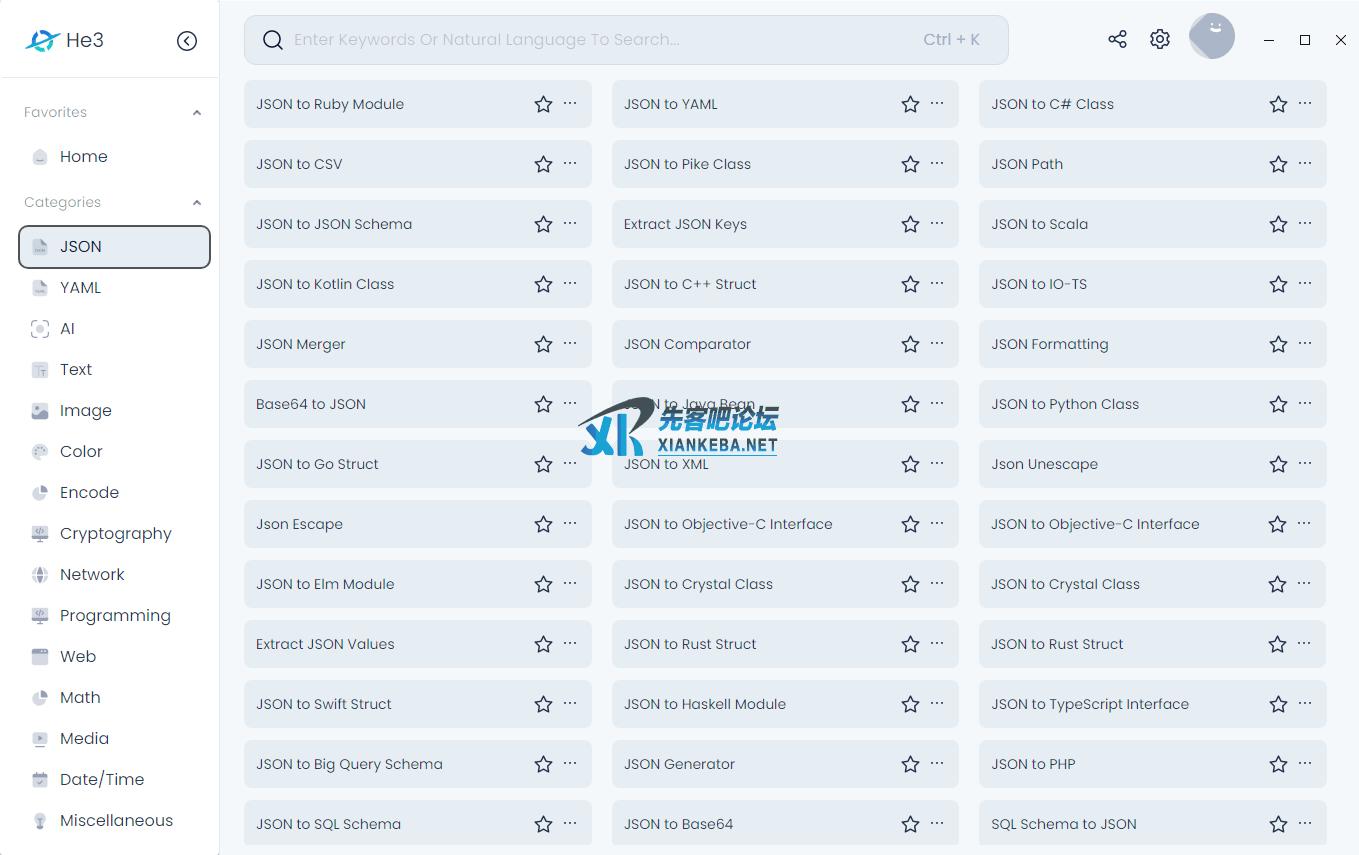The height and width of the screenshot is (855, 1359).
Task: Focus the keyword search field
Action: [x=600, y=40]
